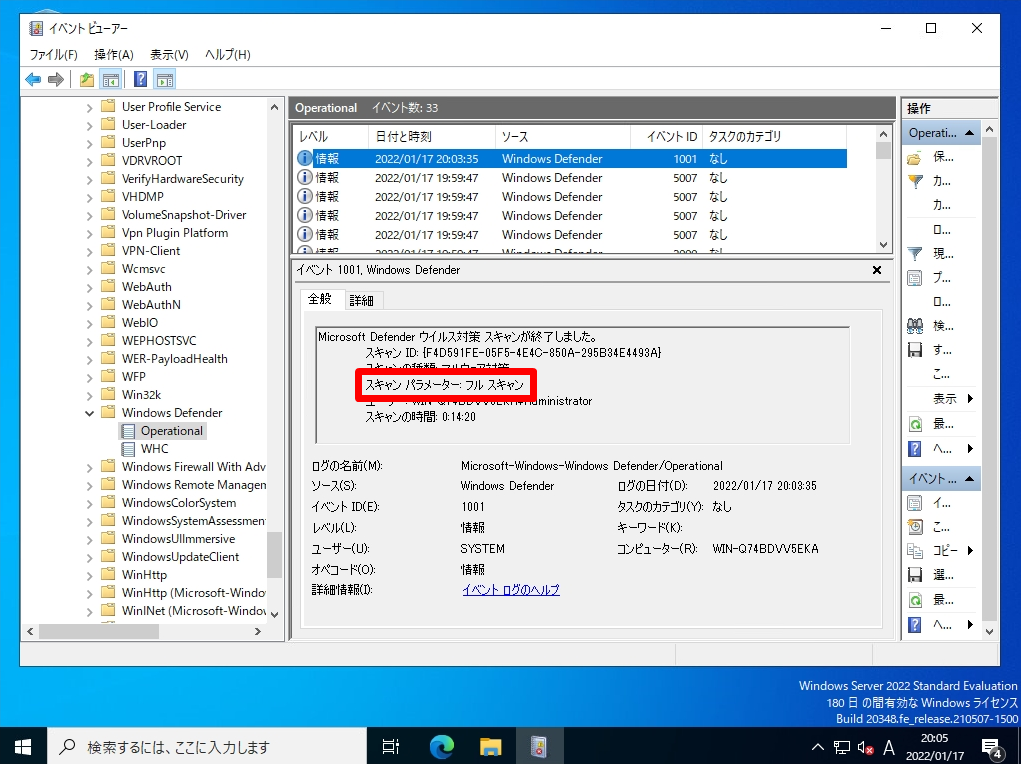
Task: Toggle the console tree toolbar icon
Action: 111,79
